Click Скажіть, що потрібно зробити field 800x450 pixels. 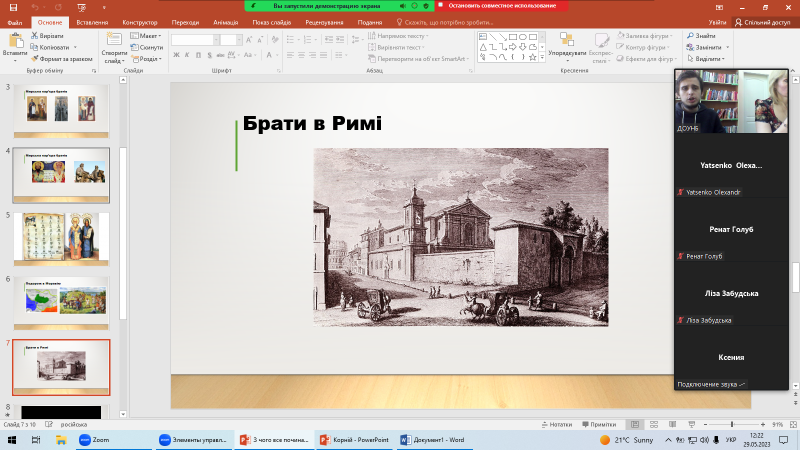[444, 22]
